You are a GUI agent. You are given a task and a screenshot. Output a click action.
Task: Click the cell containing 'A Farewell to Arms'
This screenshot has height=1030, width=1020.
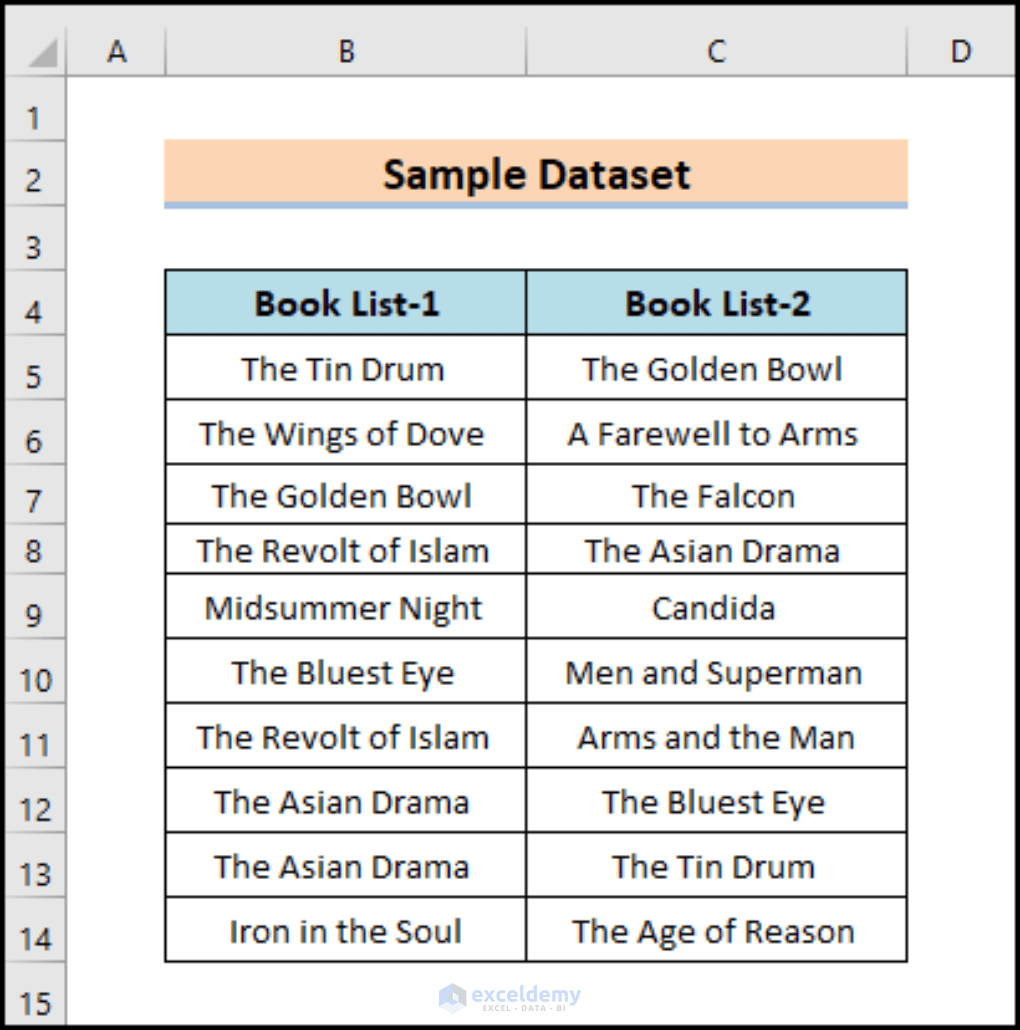coord(715,433)
